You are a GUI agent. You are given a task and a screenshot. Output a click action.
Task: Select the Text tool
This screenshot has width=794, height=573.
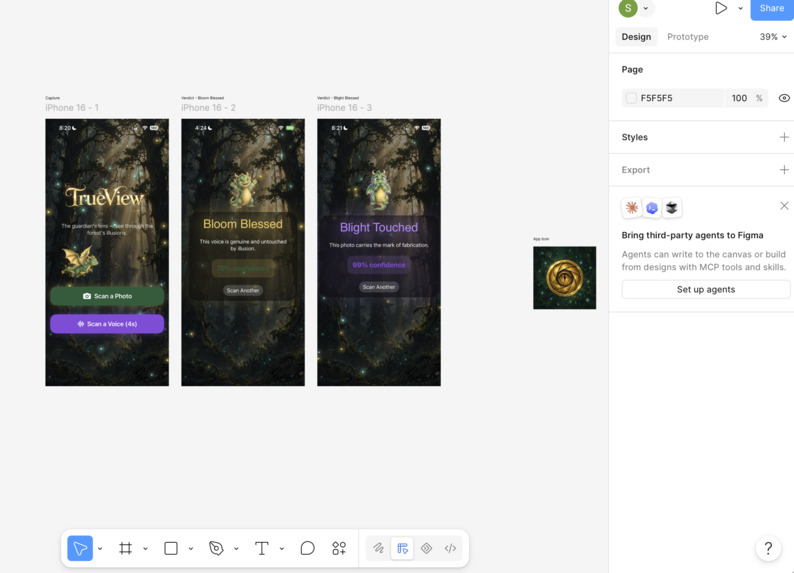click(261, 548)
